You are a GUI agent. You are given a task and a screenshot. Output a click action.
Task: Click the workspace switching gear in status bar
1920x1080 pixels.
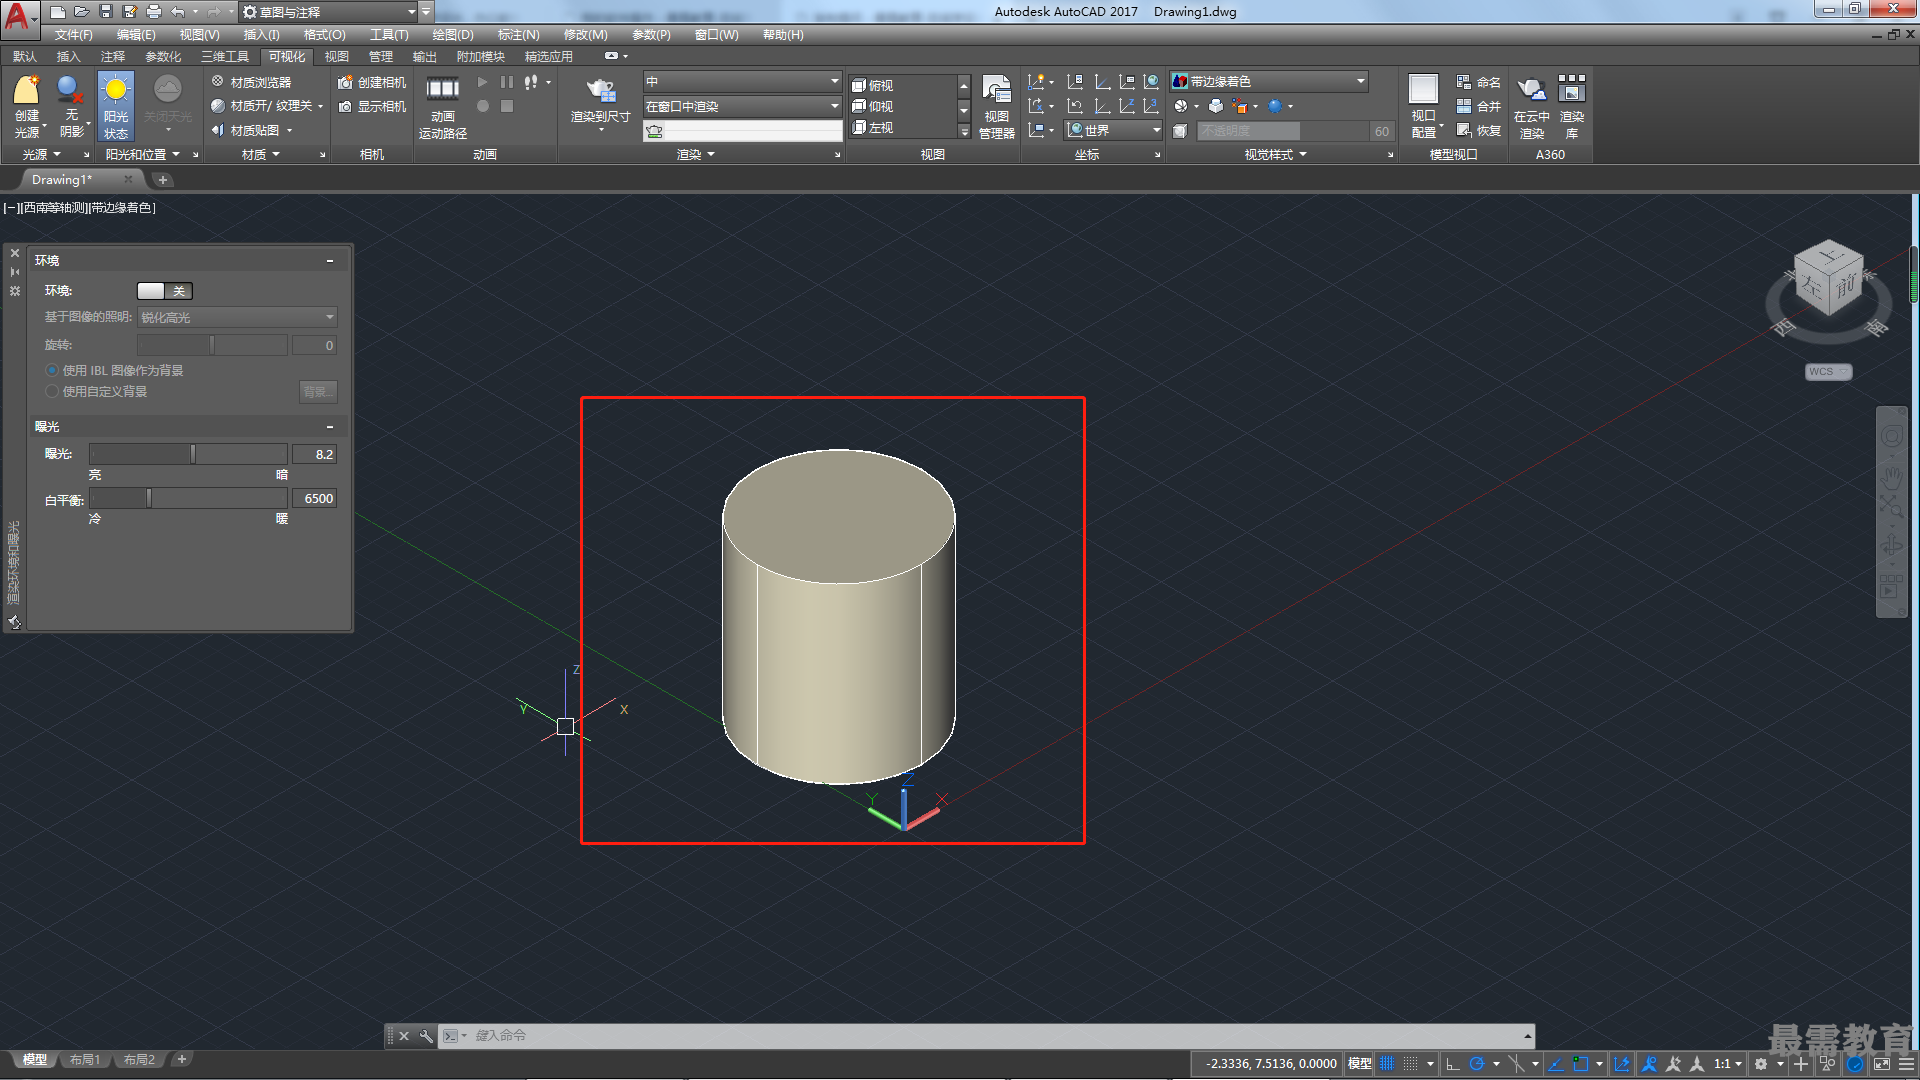coord(1761,1064)
